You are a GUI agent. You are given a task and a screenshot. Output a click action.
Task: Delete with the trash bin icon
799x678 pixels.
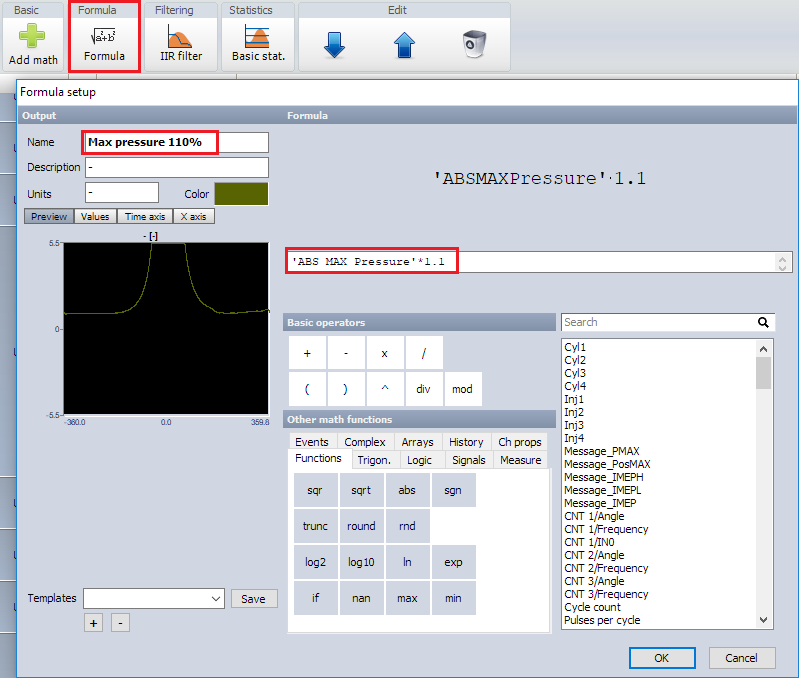tap(474, 44)
